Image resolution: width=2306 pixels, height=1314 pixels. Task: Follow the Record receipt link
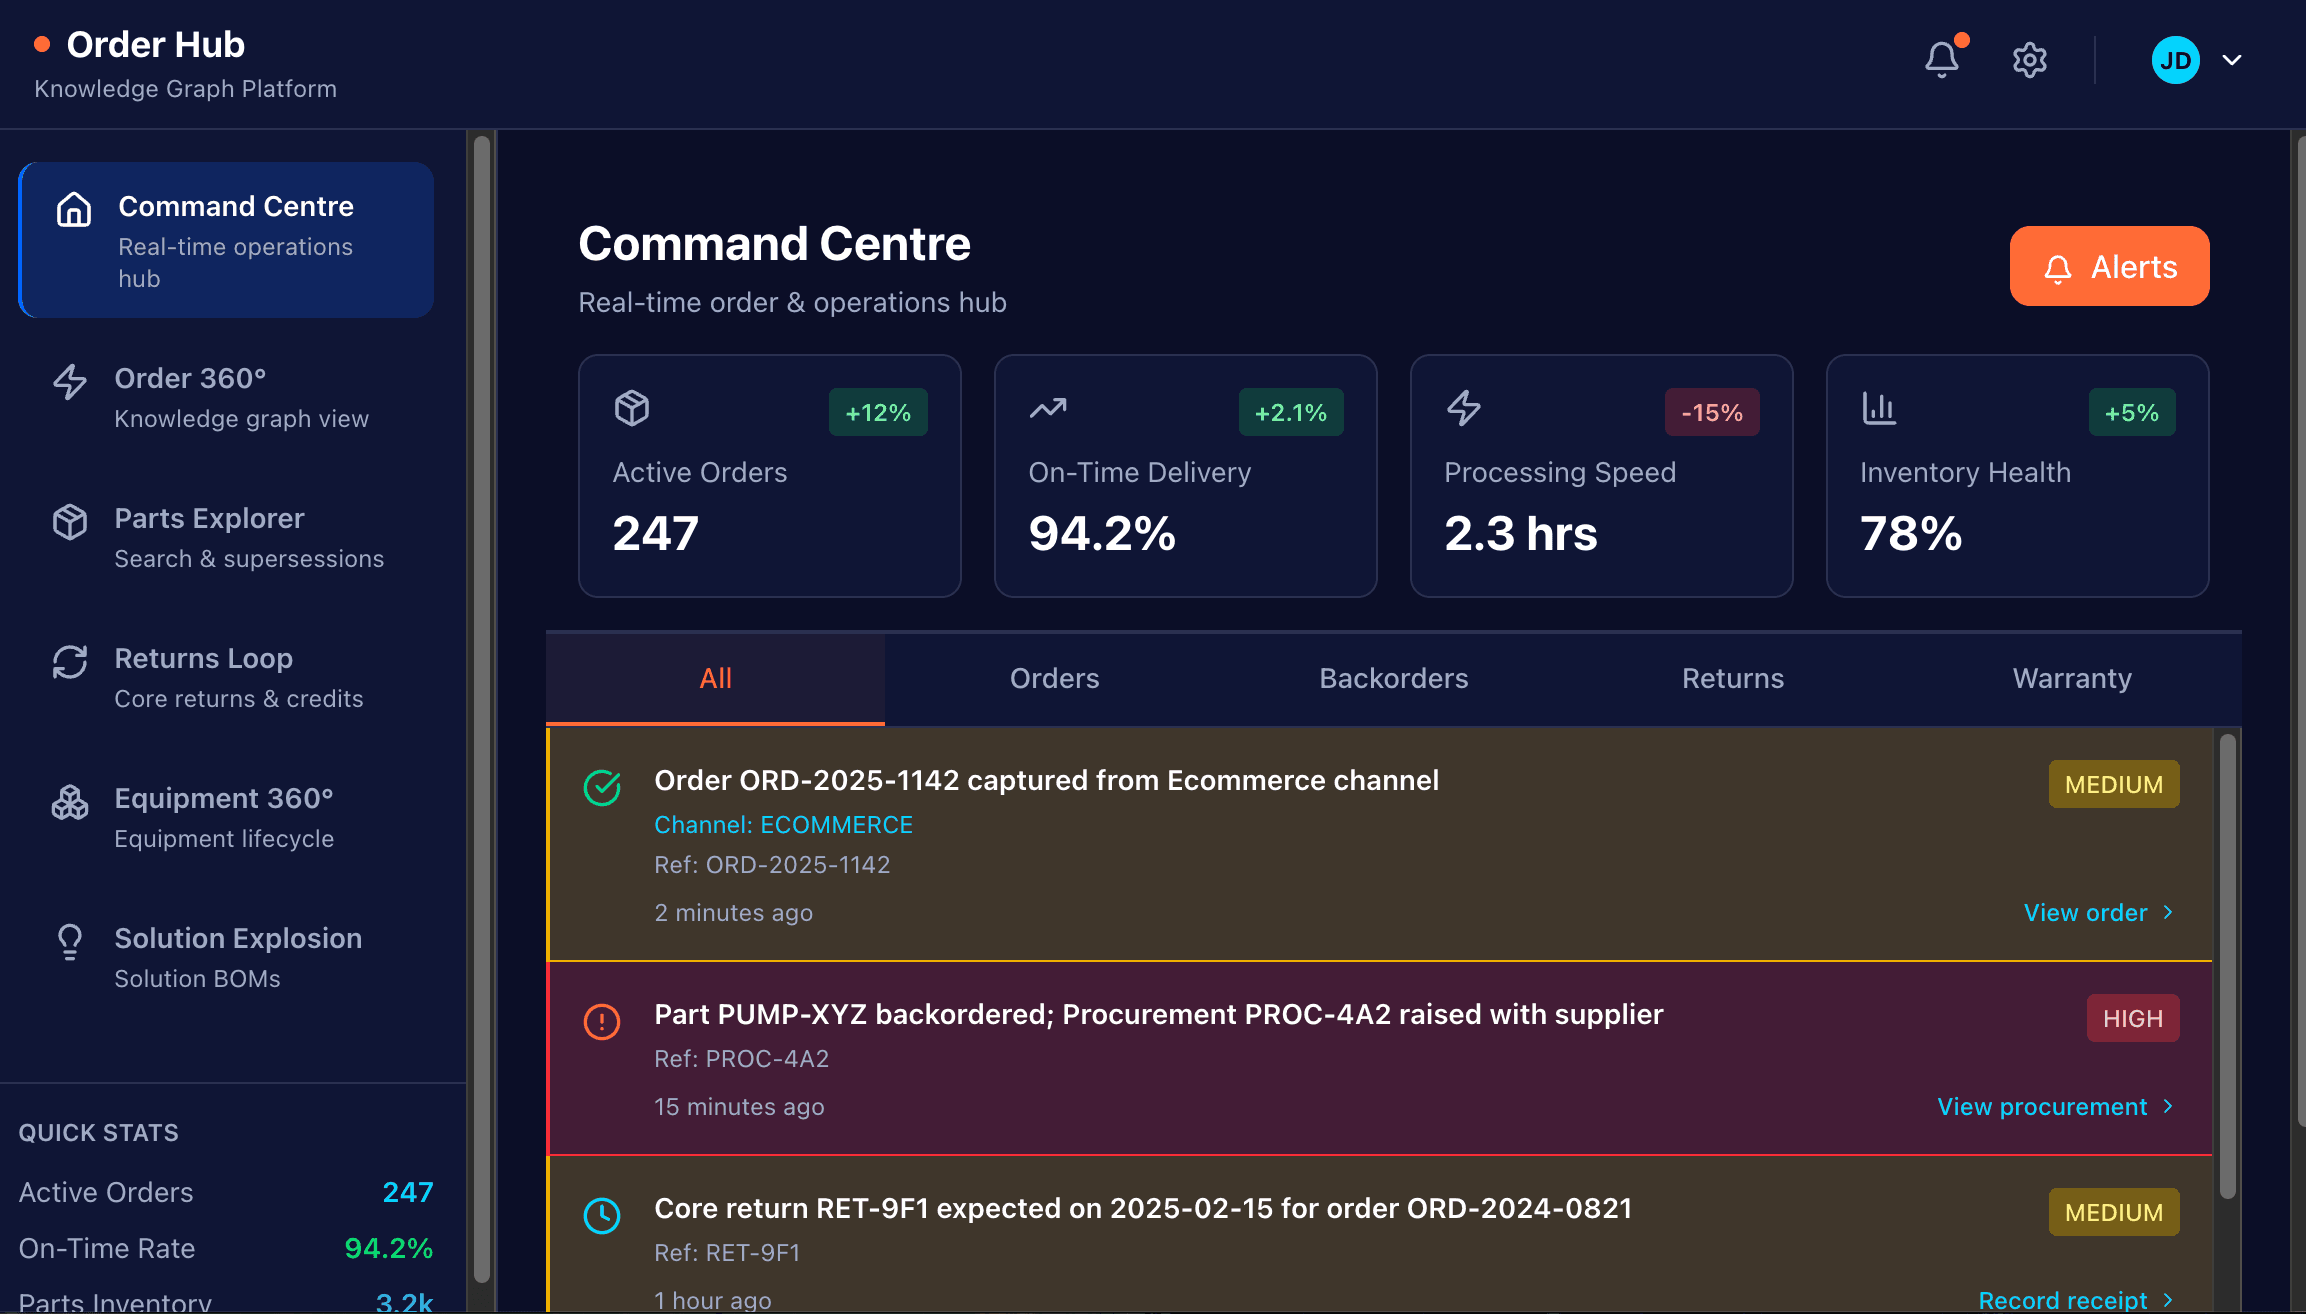pos(2077,1300)
